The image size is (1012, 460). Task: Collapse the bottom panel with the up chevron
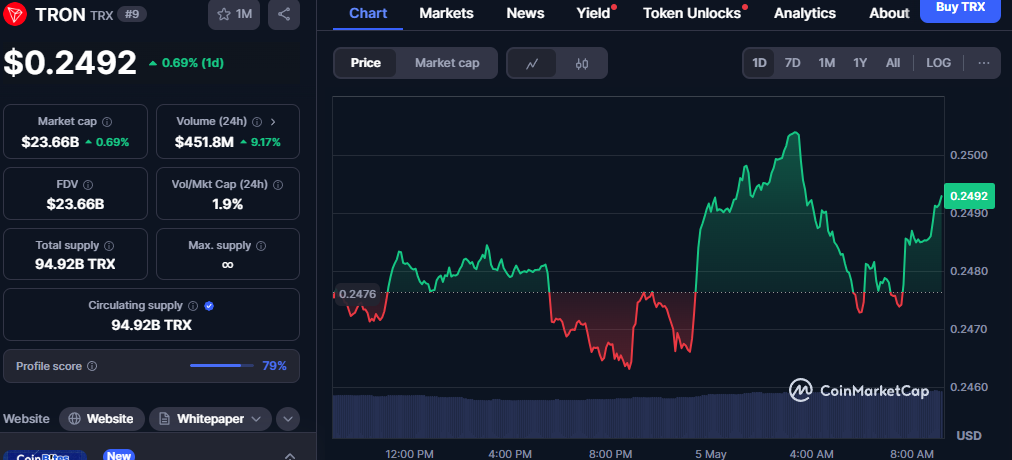tap(290, 455)
